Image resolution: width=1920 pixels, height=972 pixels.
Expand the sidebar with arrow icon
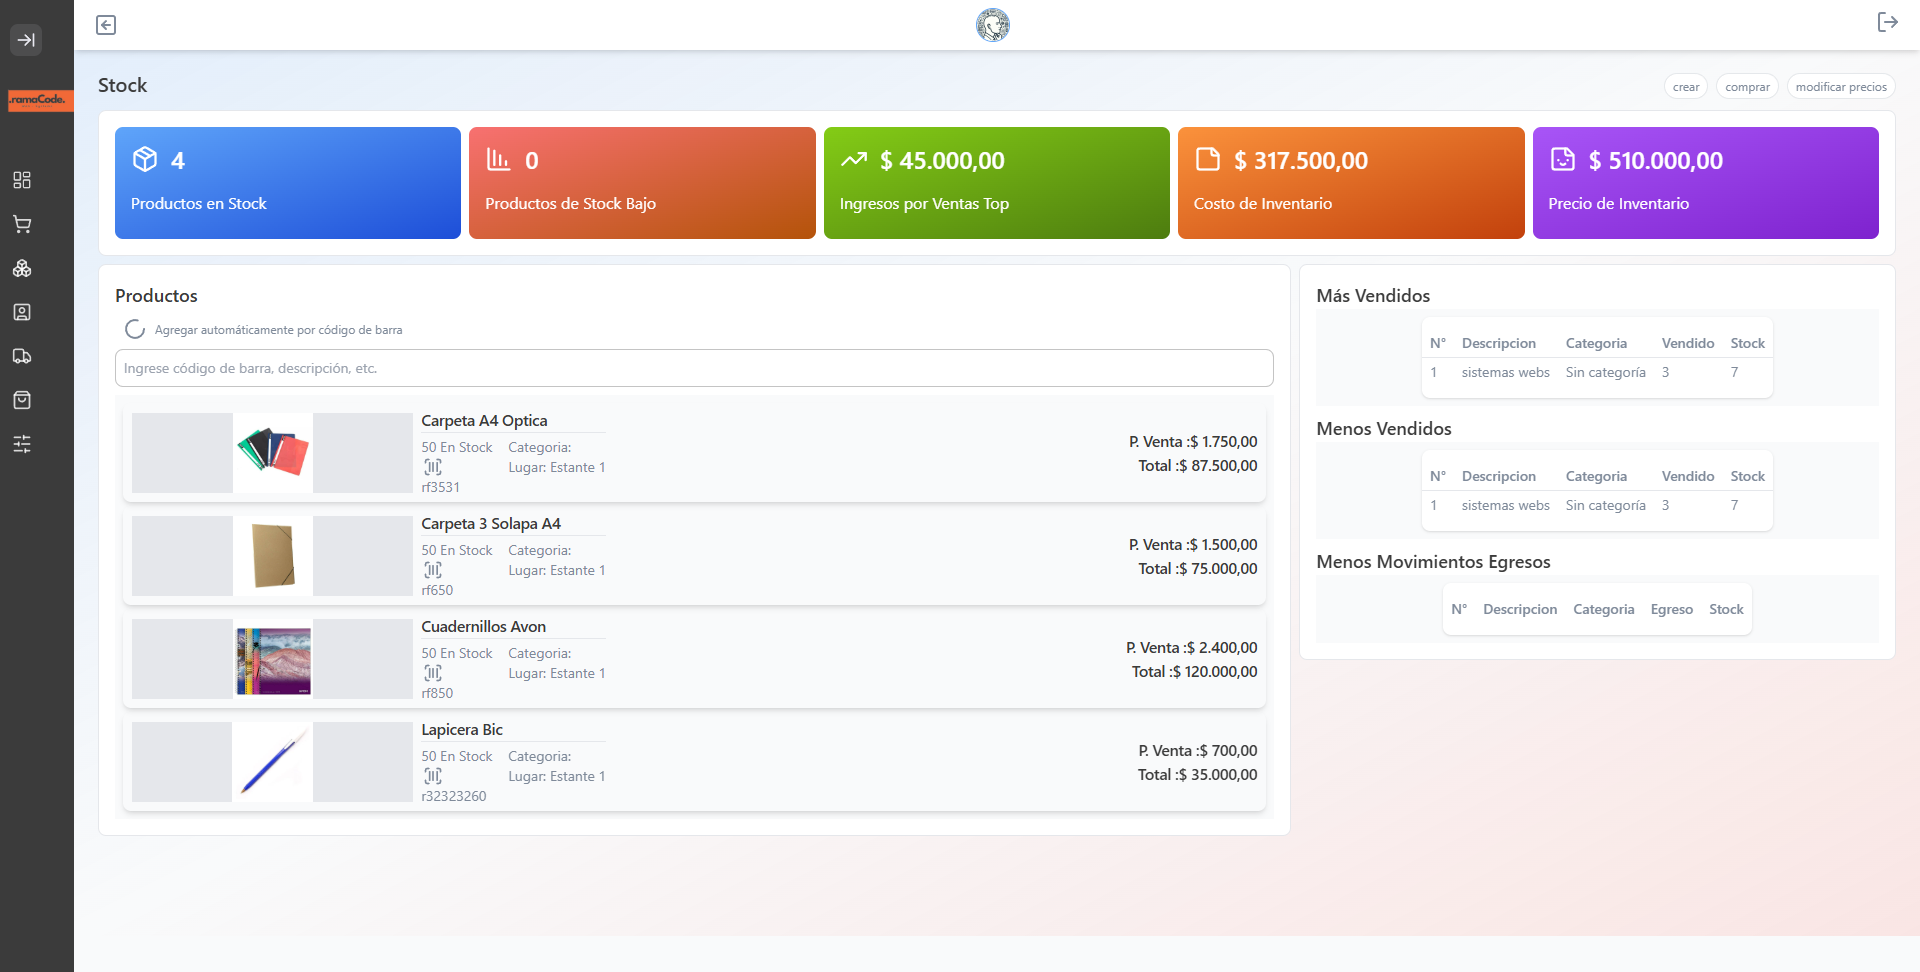click(26, 40)
